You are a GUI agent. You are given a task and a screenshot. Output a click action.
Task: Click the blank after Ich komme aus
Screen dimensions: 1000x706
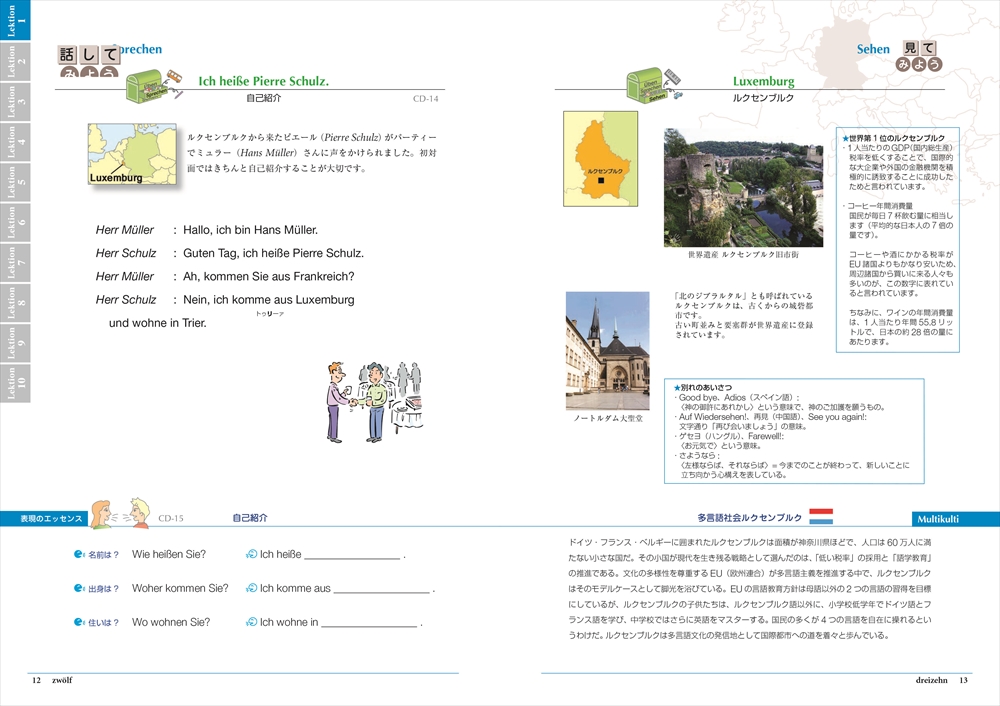(x=381, y=590)
